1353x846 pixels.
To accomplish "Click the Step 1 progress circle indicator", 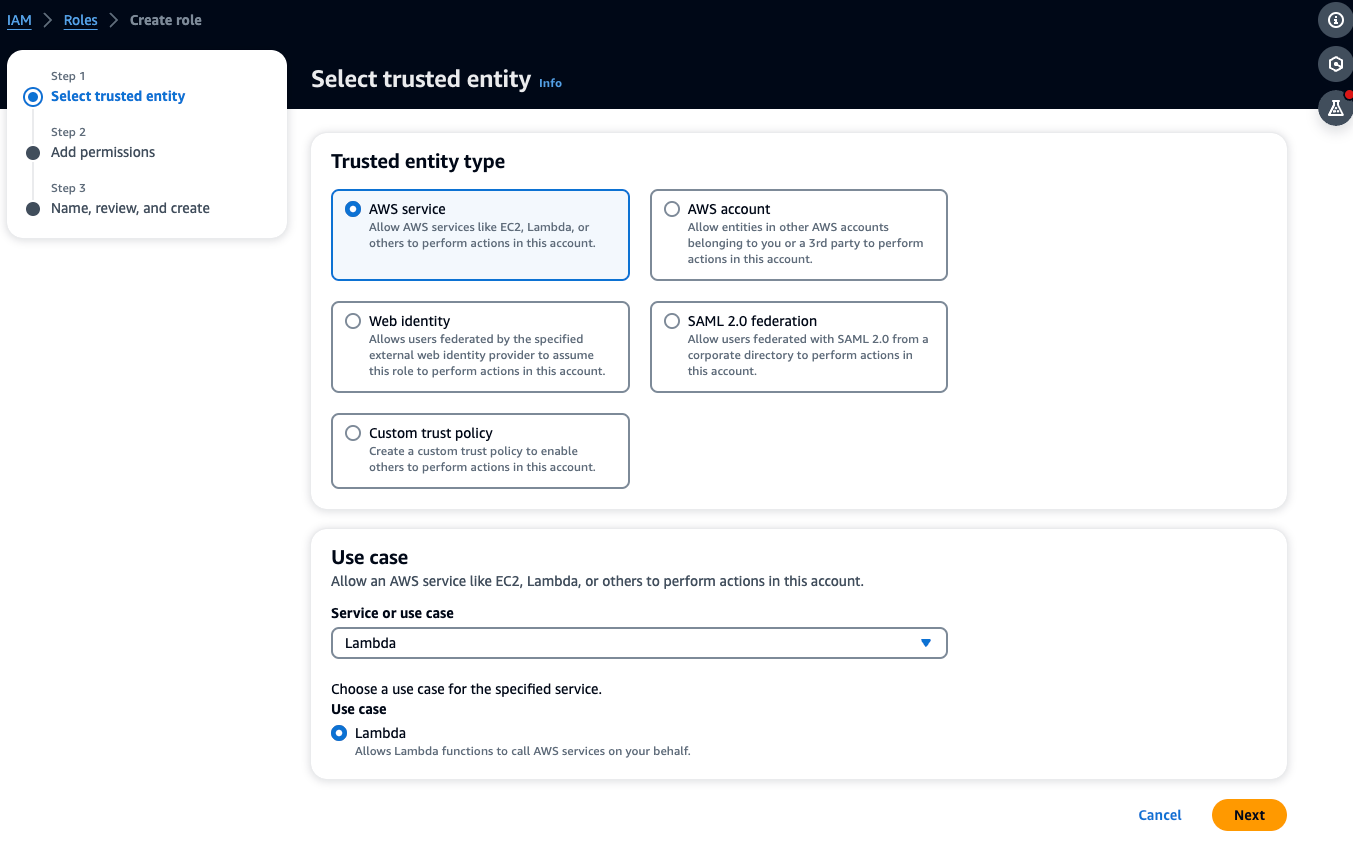I will (x=32, y=96).
